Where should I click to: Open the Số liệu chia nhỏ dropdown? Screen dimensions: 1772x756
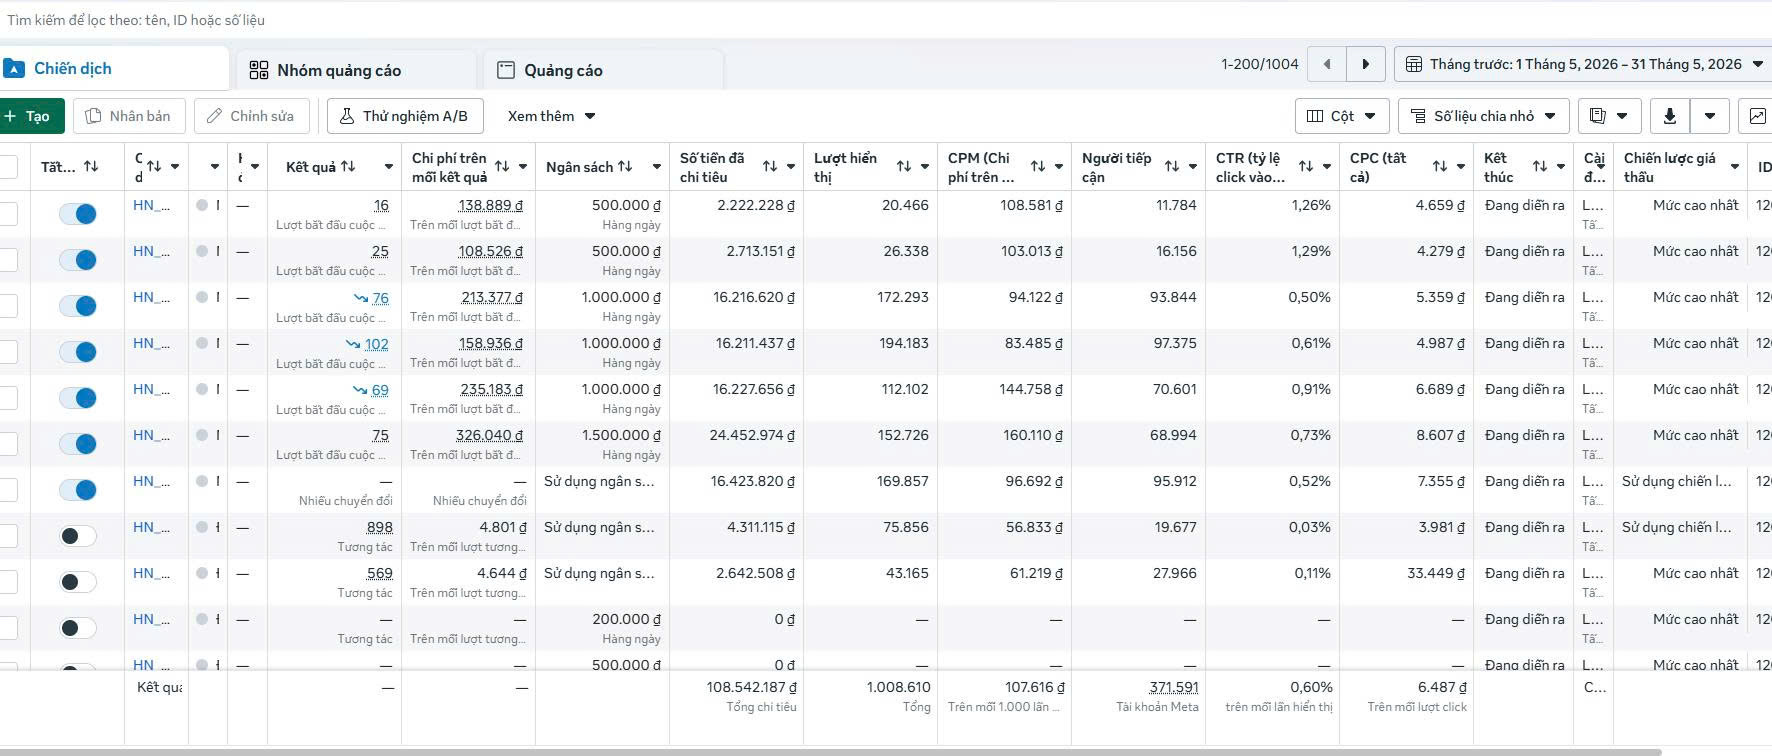click(1483, 116)
